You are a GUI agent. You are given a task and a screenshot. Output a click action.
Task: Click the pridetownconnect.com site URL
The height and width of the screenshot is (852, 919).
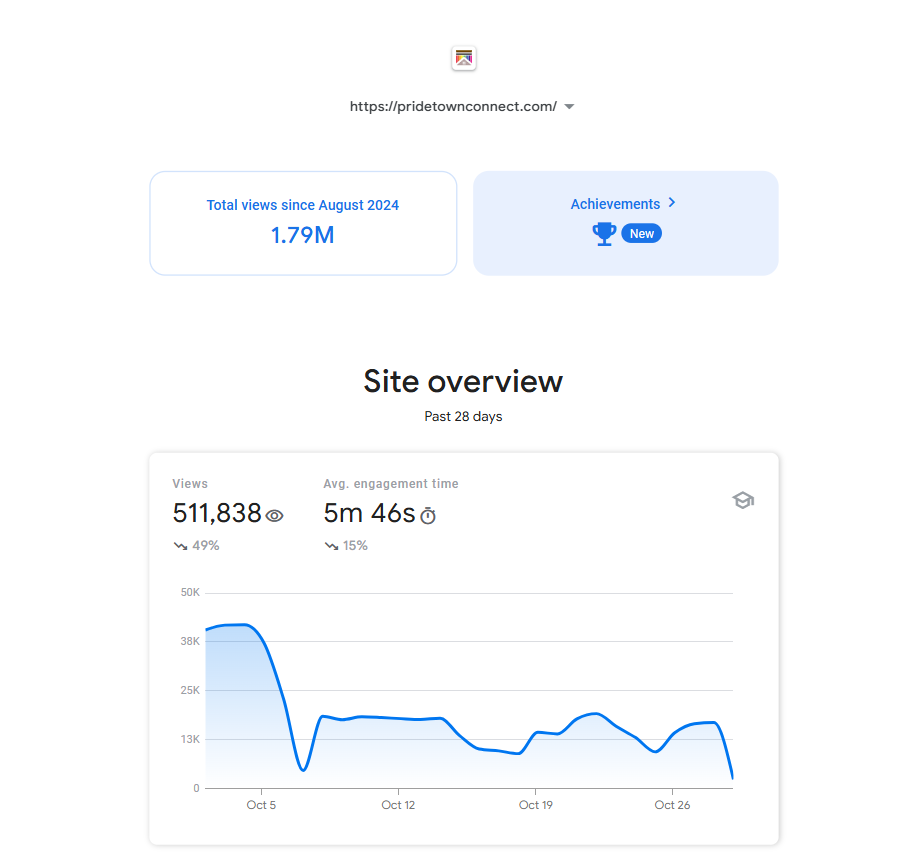click(452, 107)
